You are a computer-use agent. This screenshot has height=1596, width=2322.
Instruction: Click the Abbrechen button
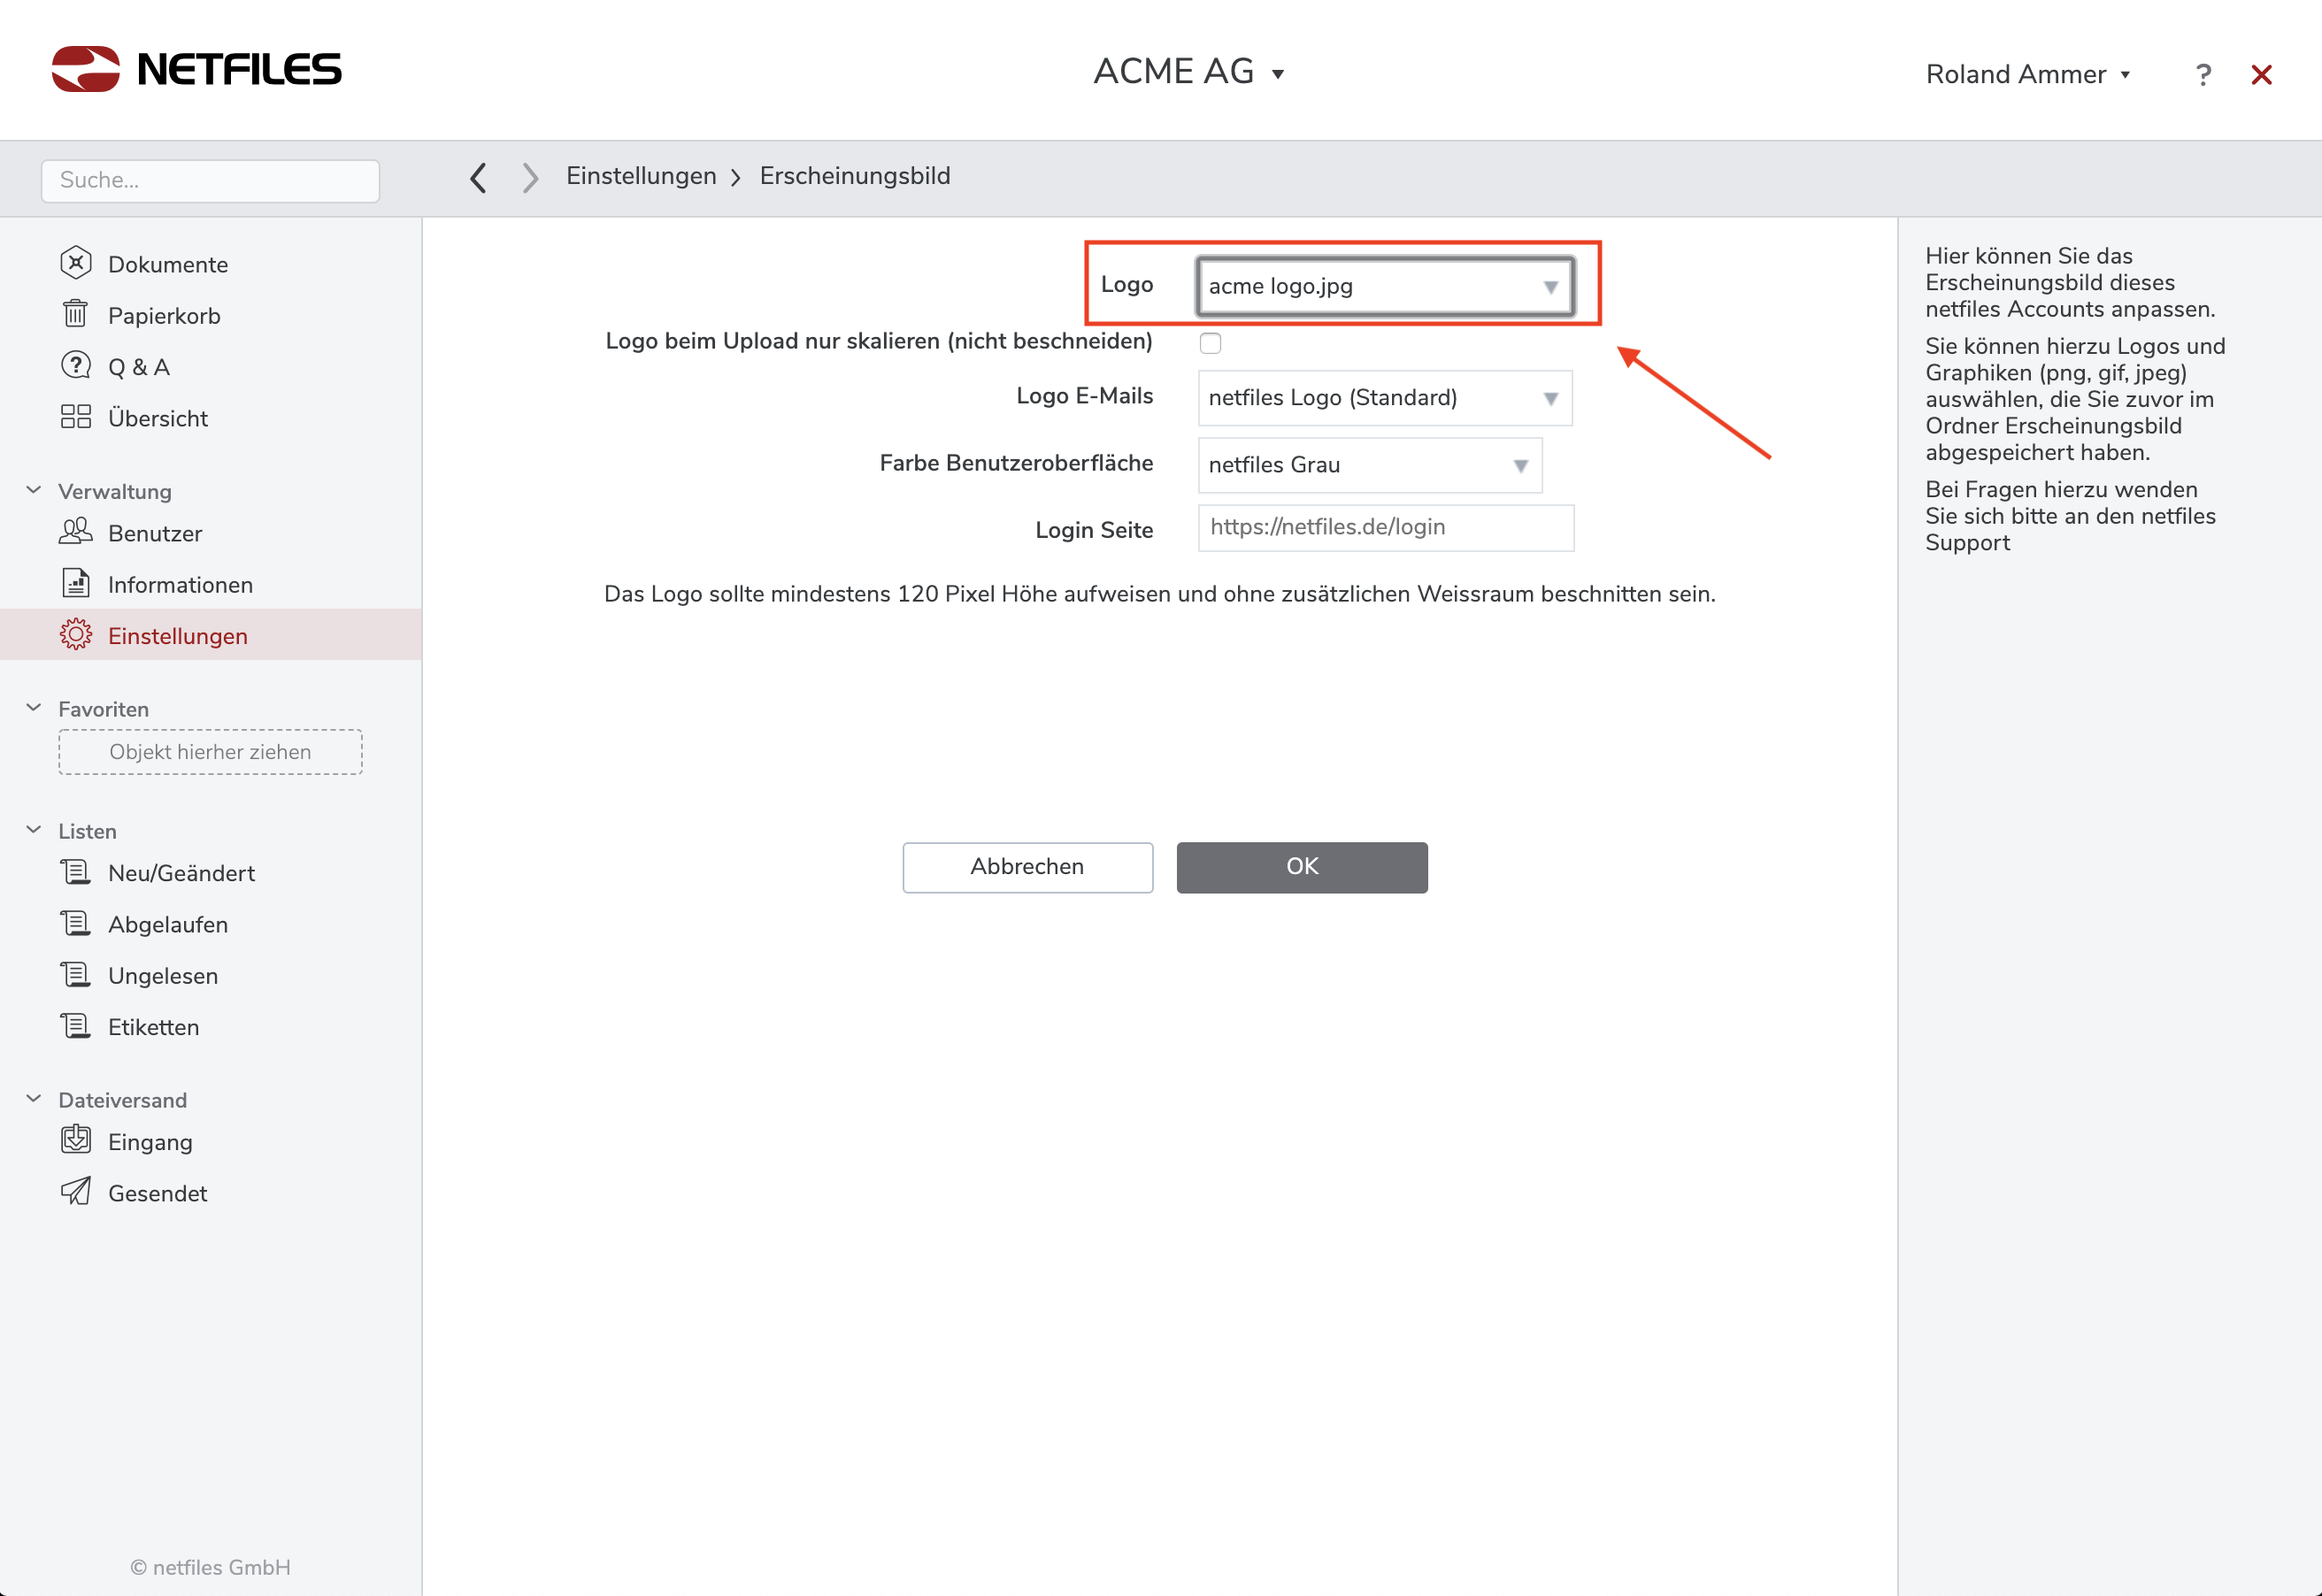click(x=1027, y=867)
